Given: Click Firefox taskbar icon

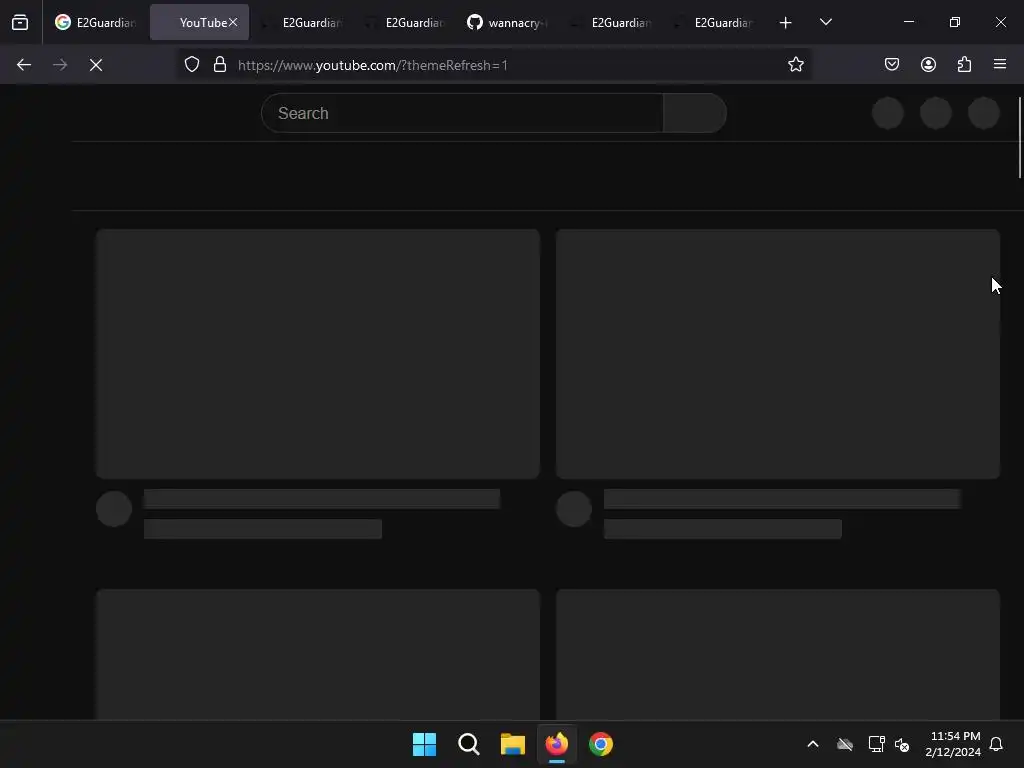Looking at the screenshot, I should click(557, 744).
